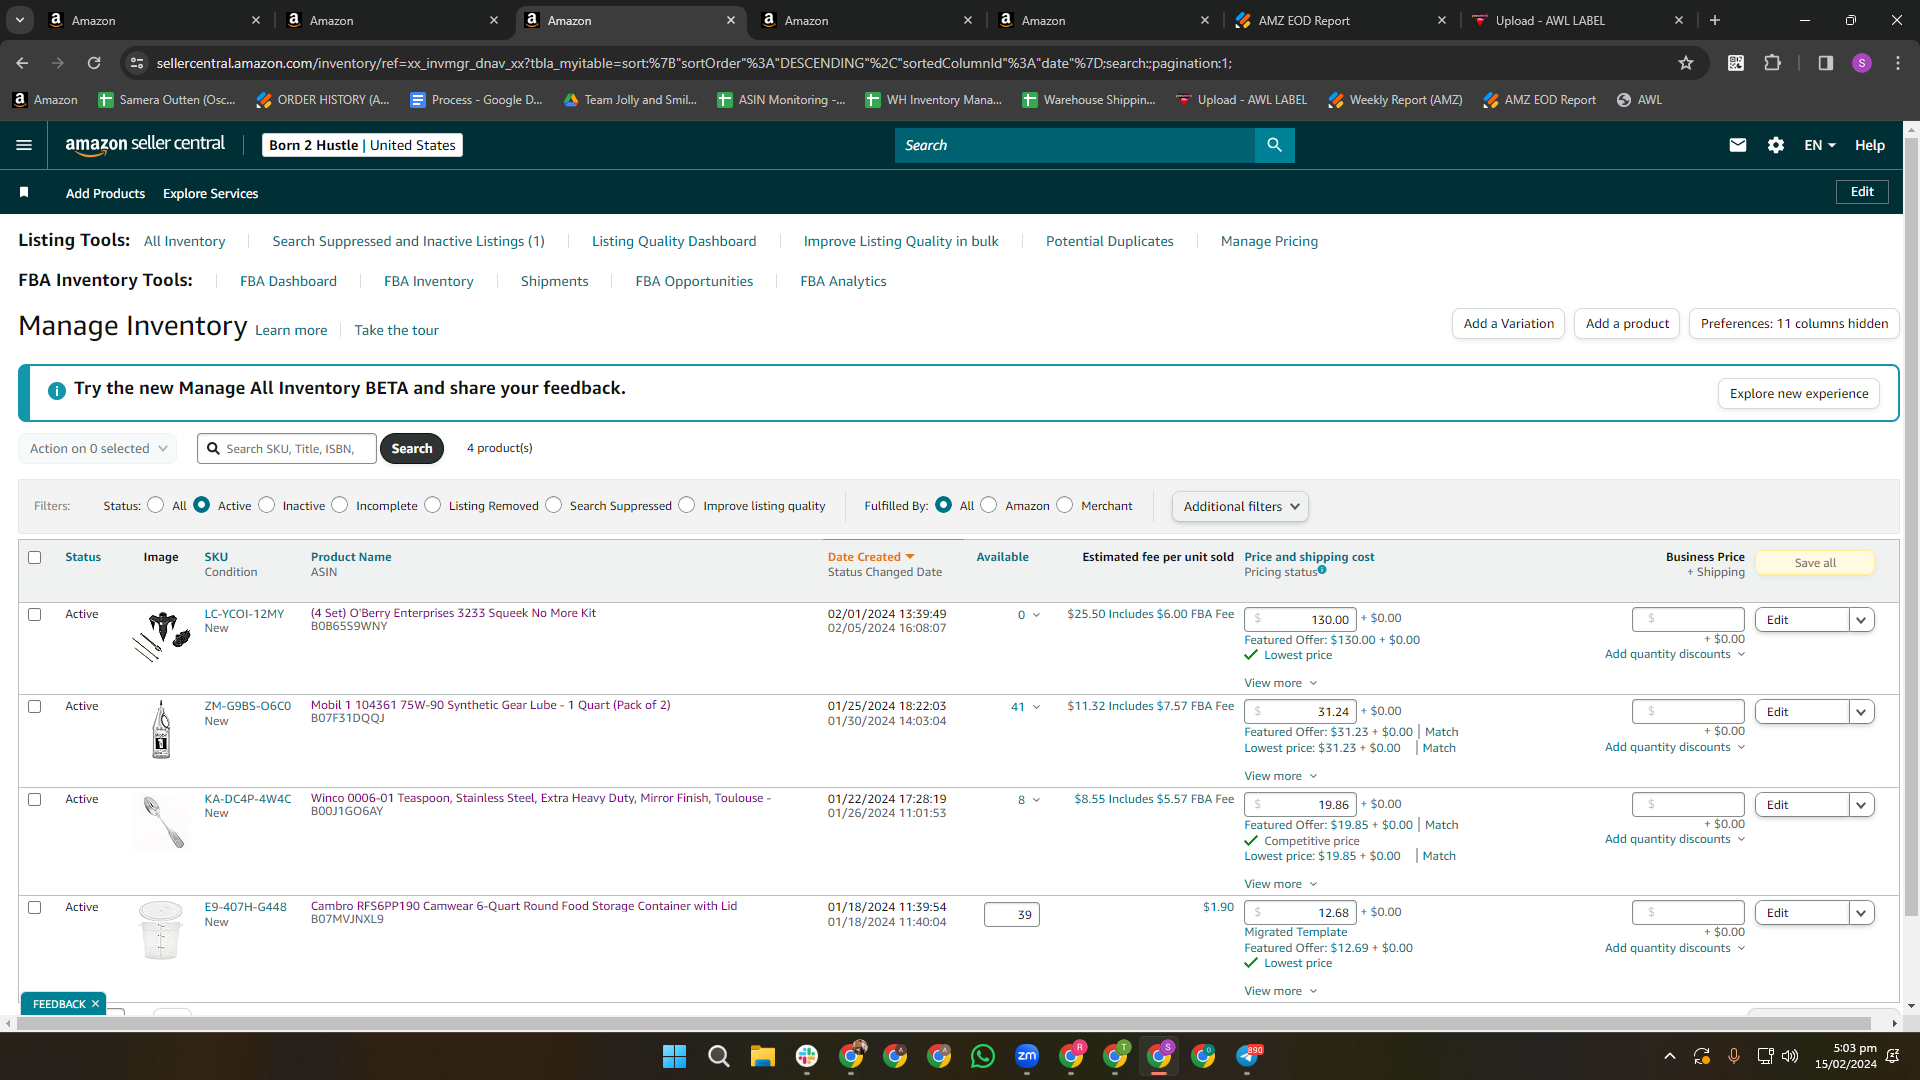This screenshot has height=1080, width=1920.
Task: Select Fulfilled By Amazon radio button
Action: click(989, 505)
